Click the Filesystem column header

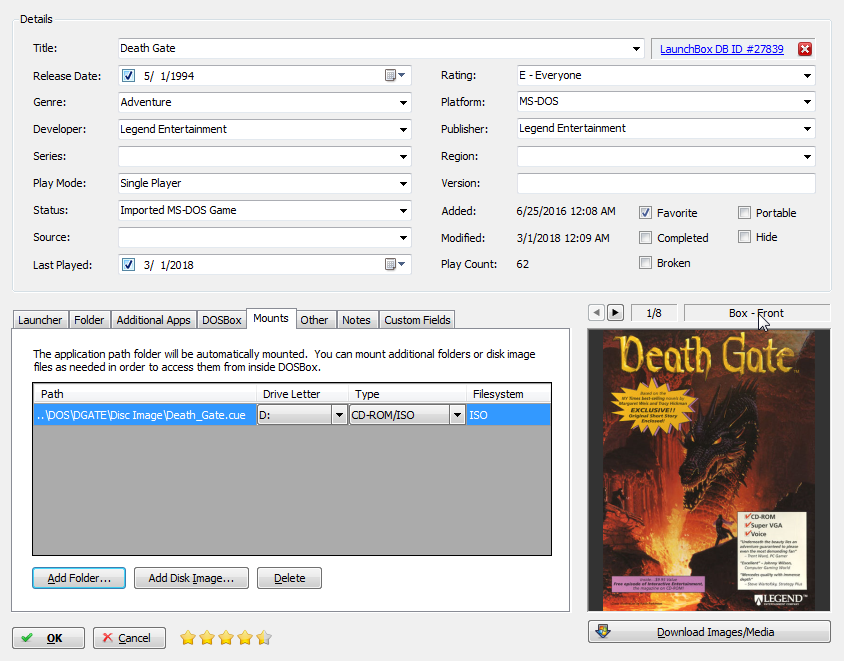(508, 394)
